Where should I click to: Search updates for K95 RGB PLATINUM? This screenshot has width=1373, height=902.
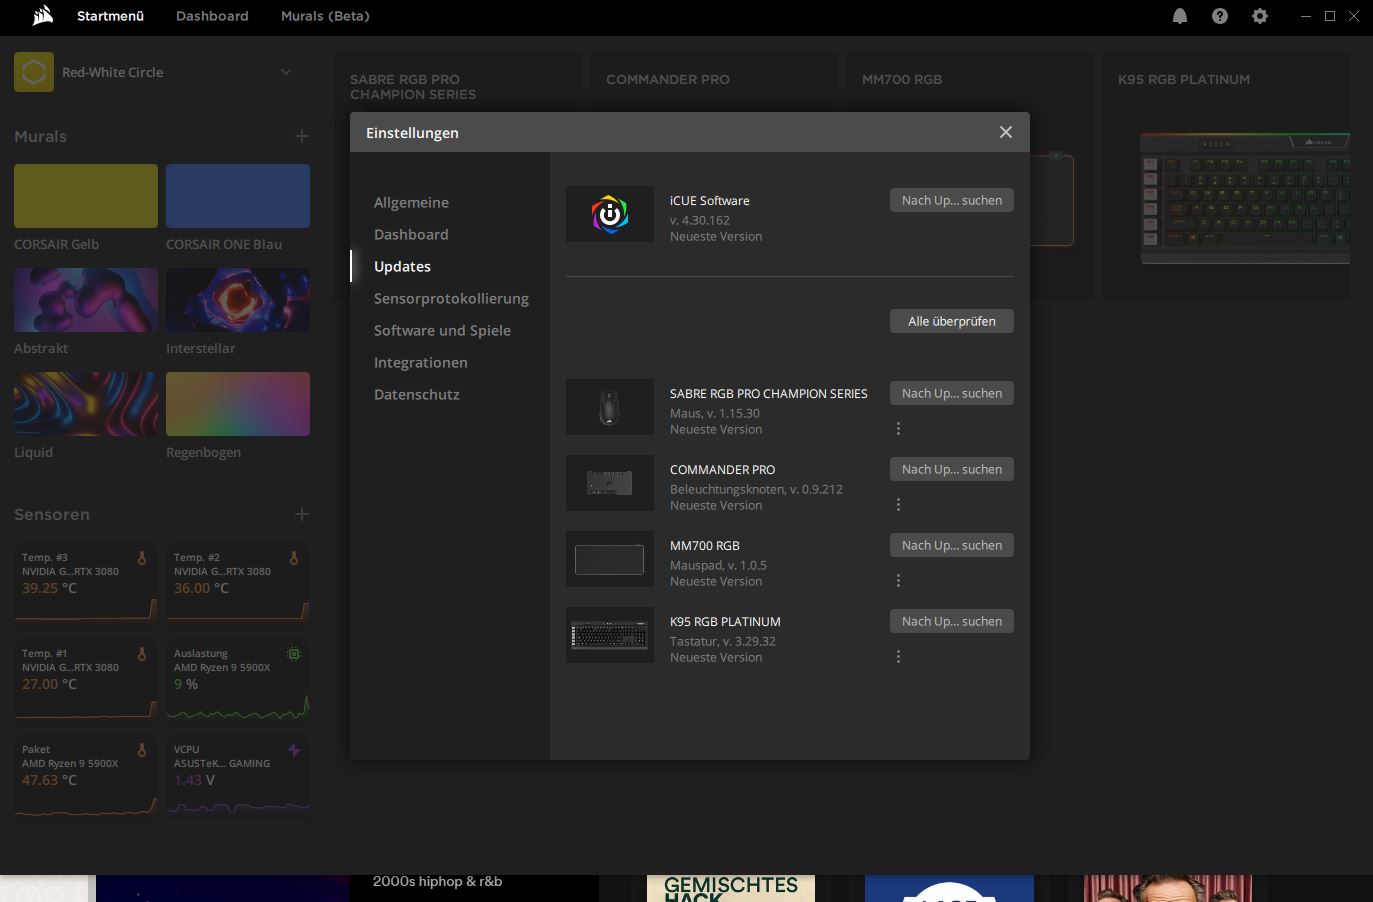(952, 621)
